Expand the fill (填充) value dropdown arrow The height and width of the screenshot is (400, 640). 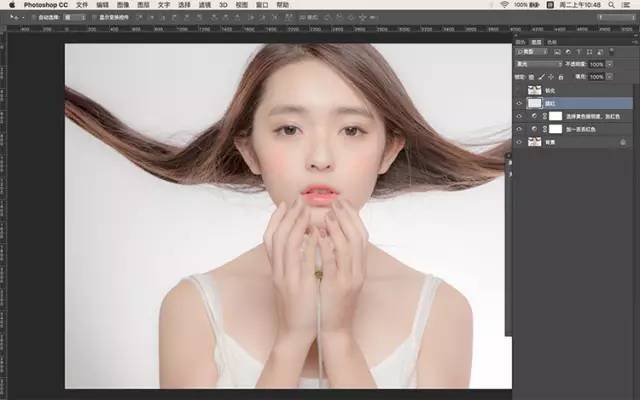pyautogui.click(x=609, y=76)
